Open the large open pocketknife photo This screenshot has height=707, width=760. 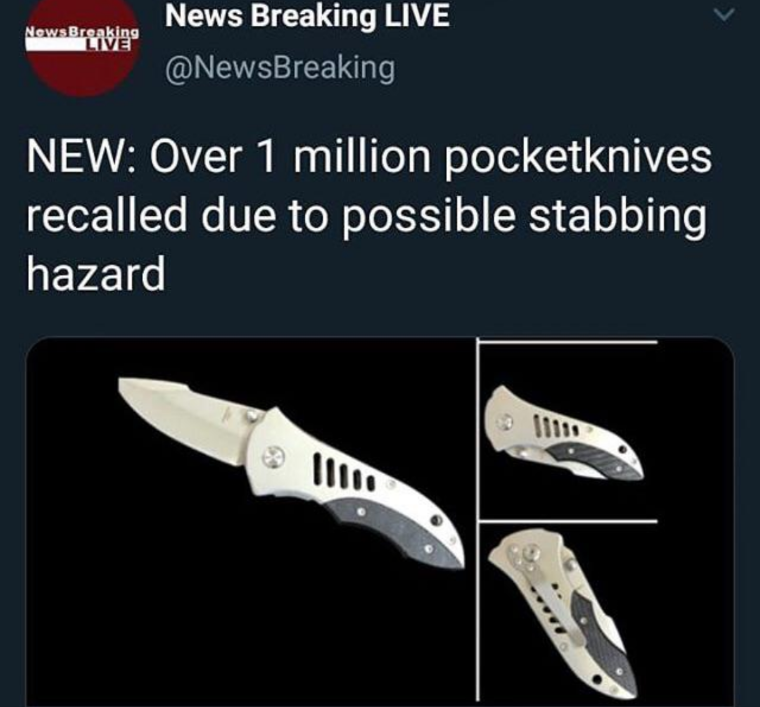click(x=251, y=521)
